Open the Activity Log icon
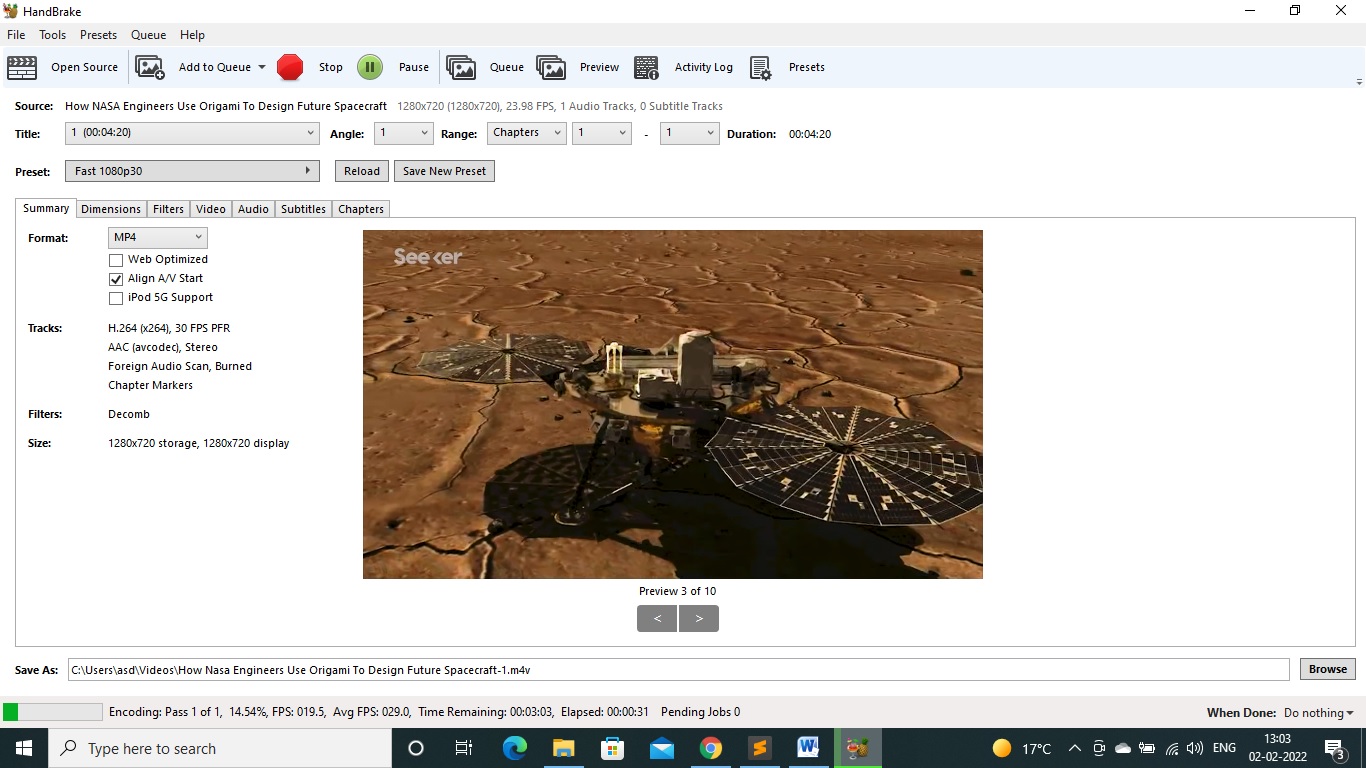Screen dimensions: 1366x768 pyautogui.click(x=646, y=67)
